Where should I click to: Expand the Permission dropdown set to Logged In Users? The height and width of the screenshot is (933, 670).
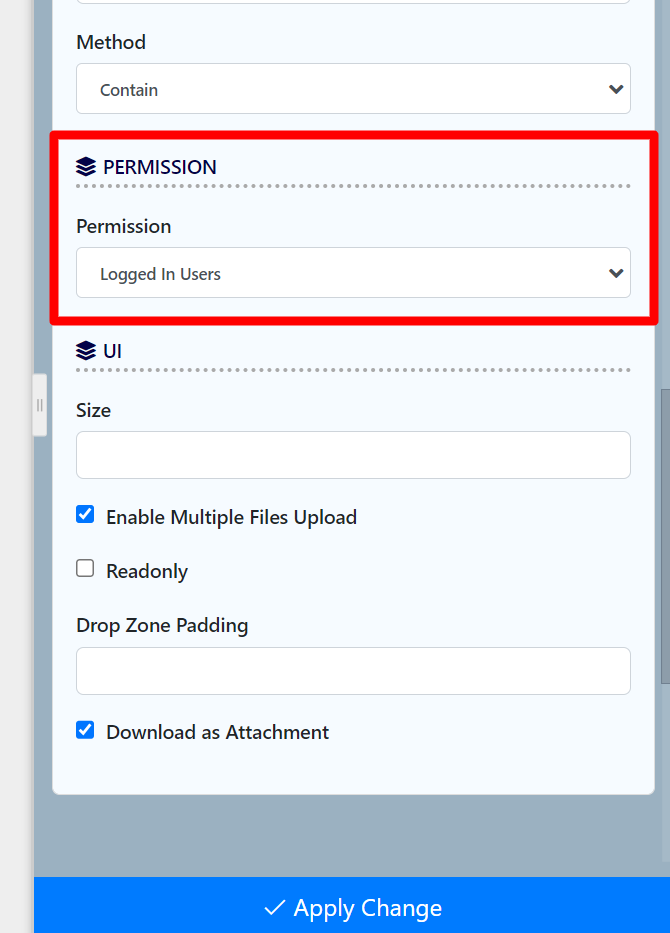click(x=353, y=274)
